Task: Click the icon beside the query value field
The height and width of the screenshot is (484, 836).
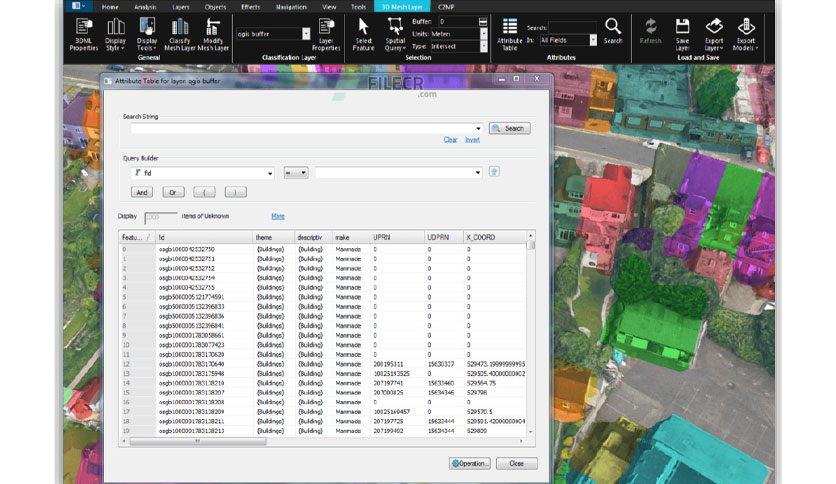Action: pos(494,172)
